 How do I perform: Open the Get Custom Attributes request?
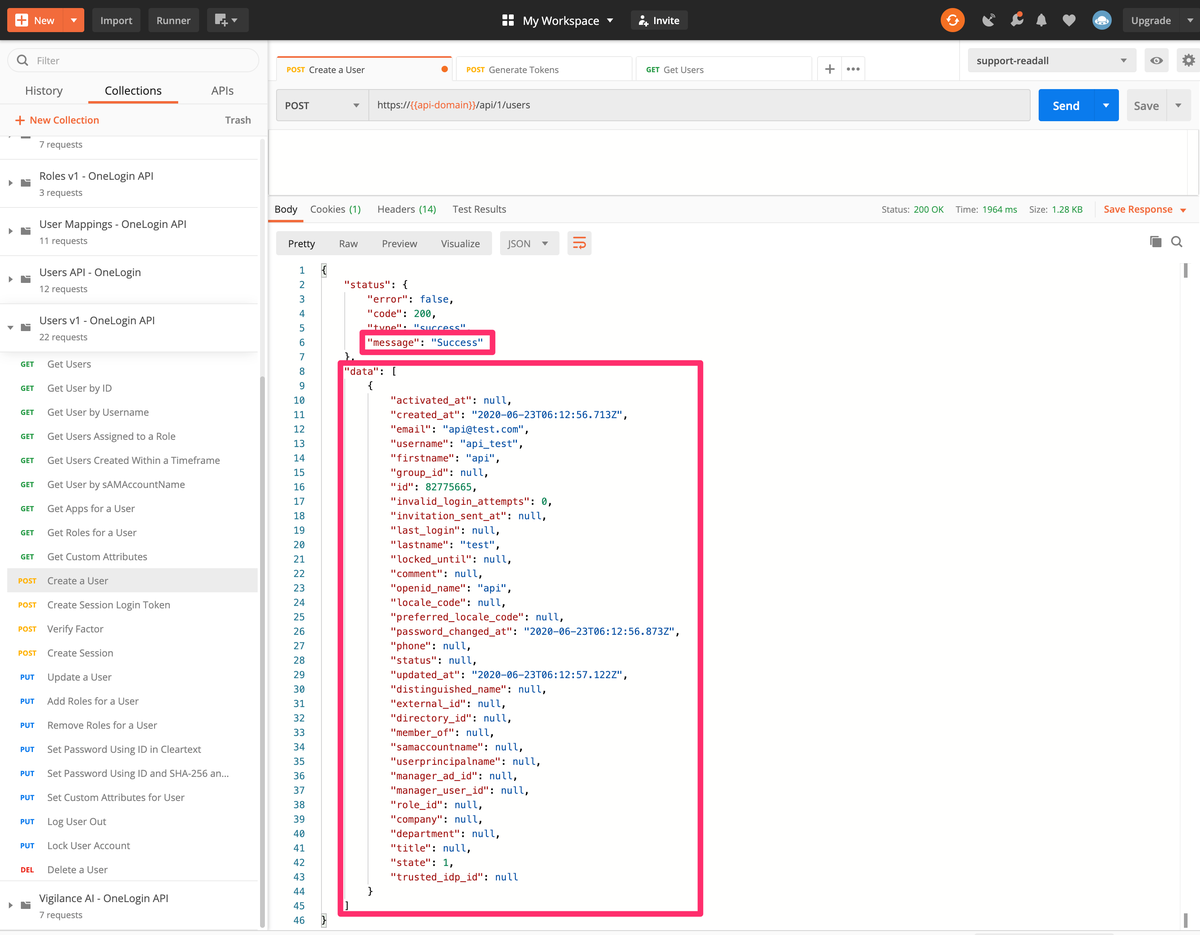coord(132,557)
